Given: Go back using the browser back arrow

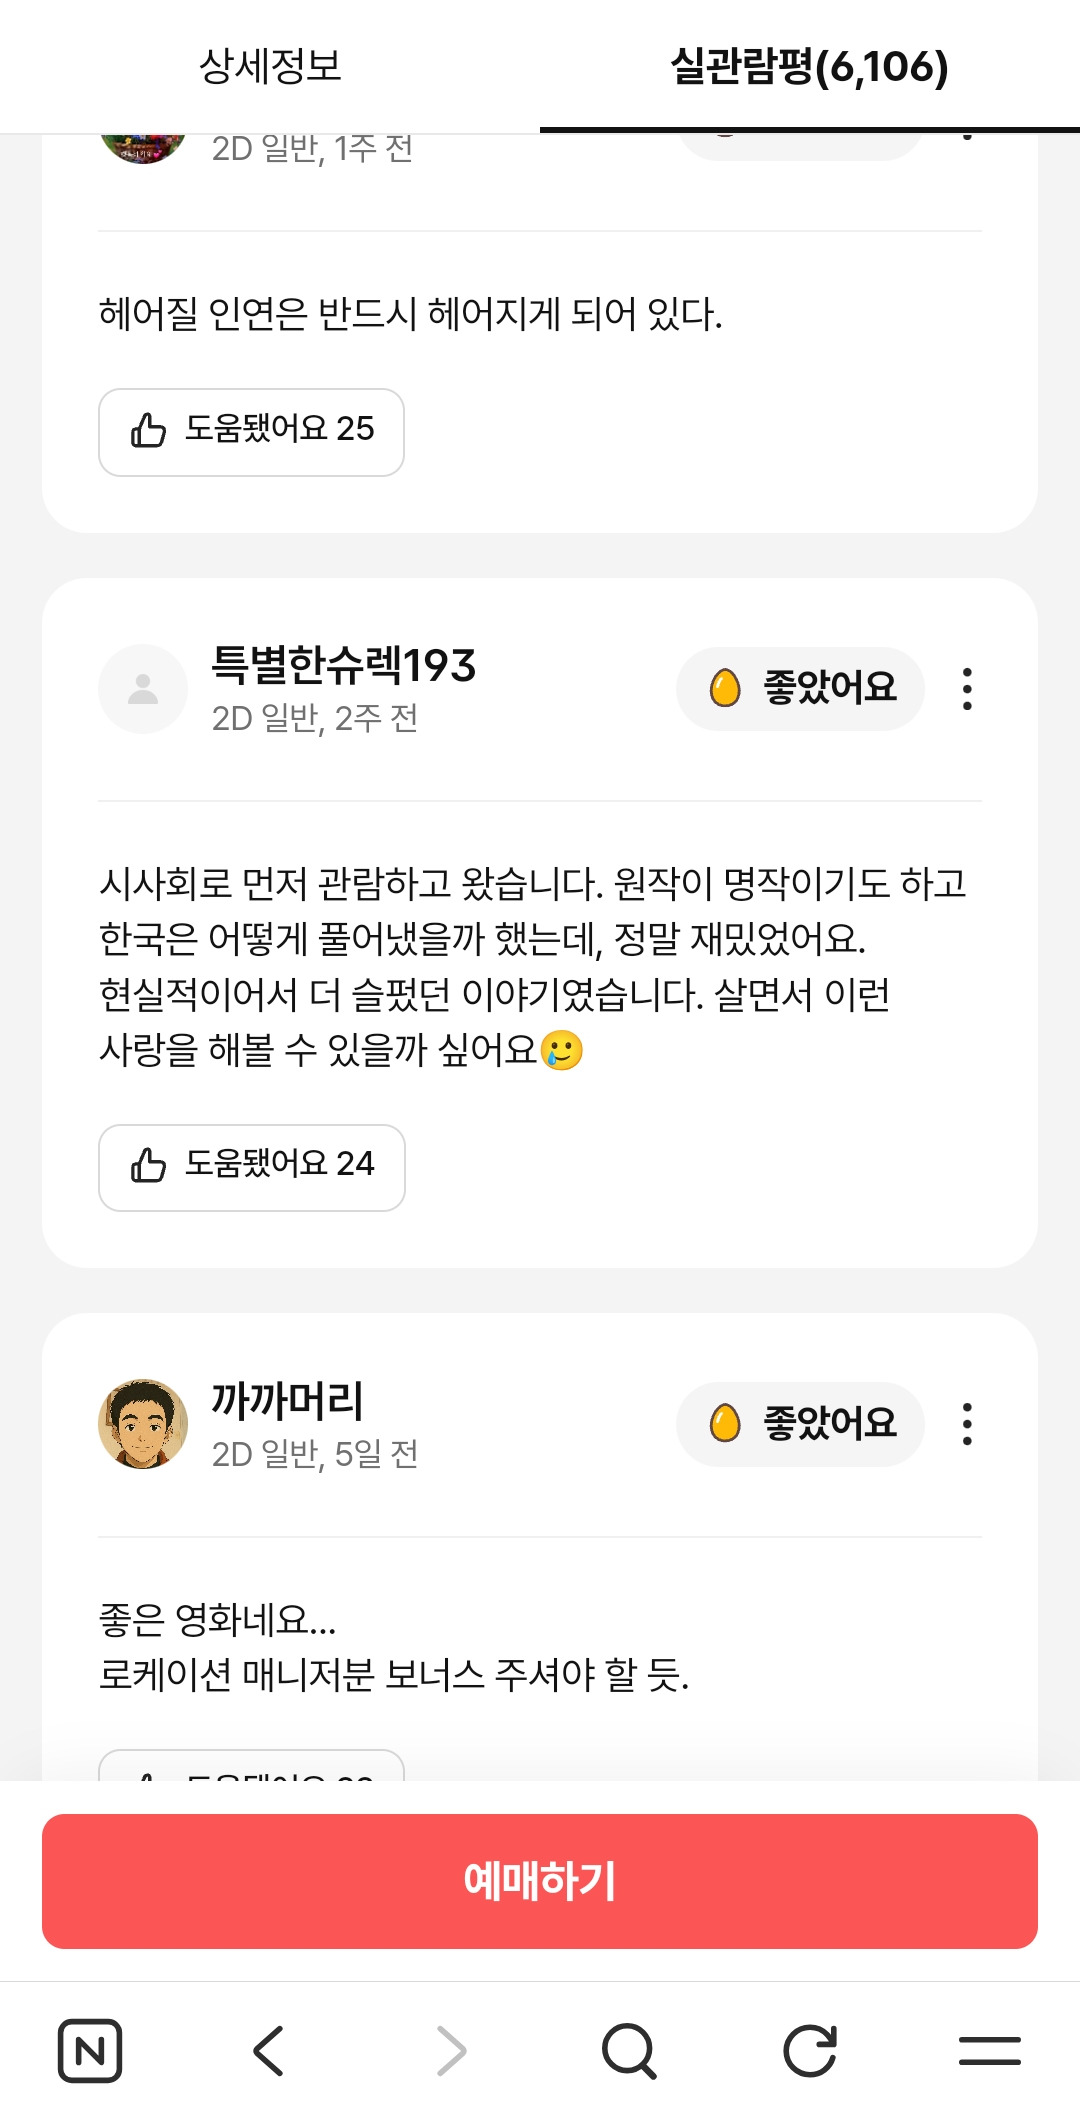Looking at the screenshot, I should tap(269, 2051).
